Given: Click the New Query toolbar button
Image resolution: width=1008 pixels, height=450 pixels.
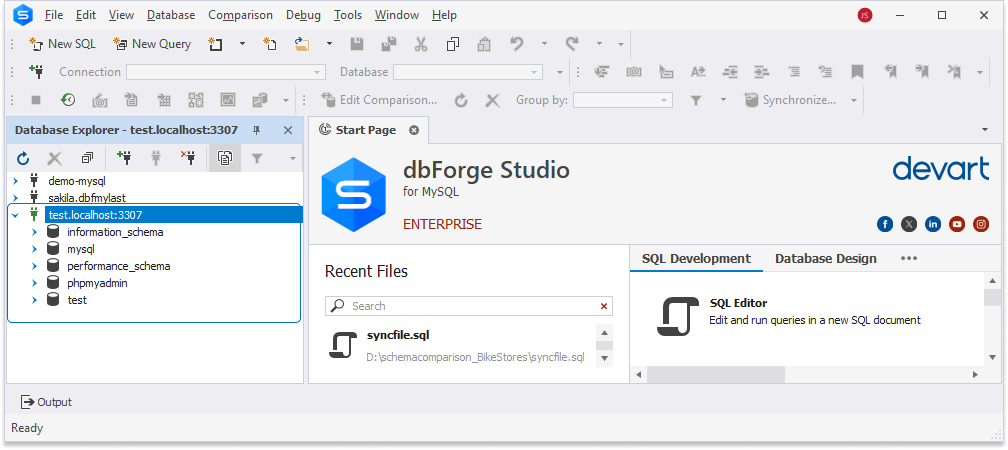Looking at the screenshot, I should point(152,44).
